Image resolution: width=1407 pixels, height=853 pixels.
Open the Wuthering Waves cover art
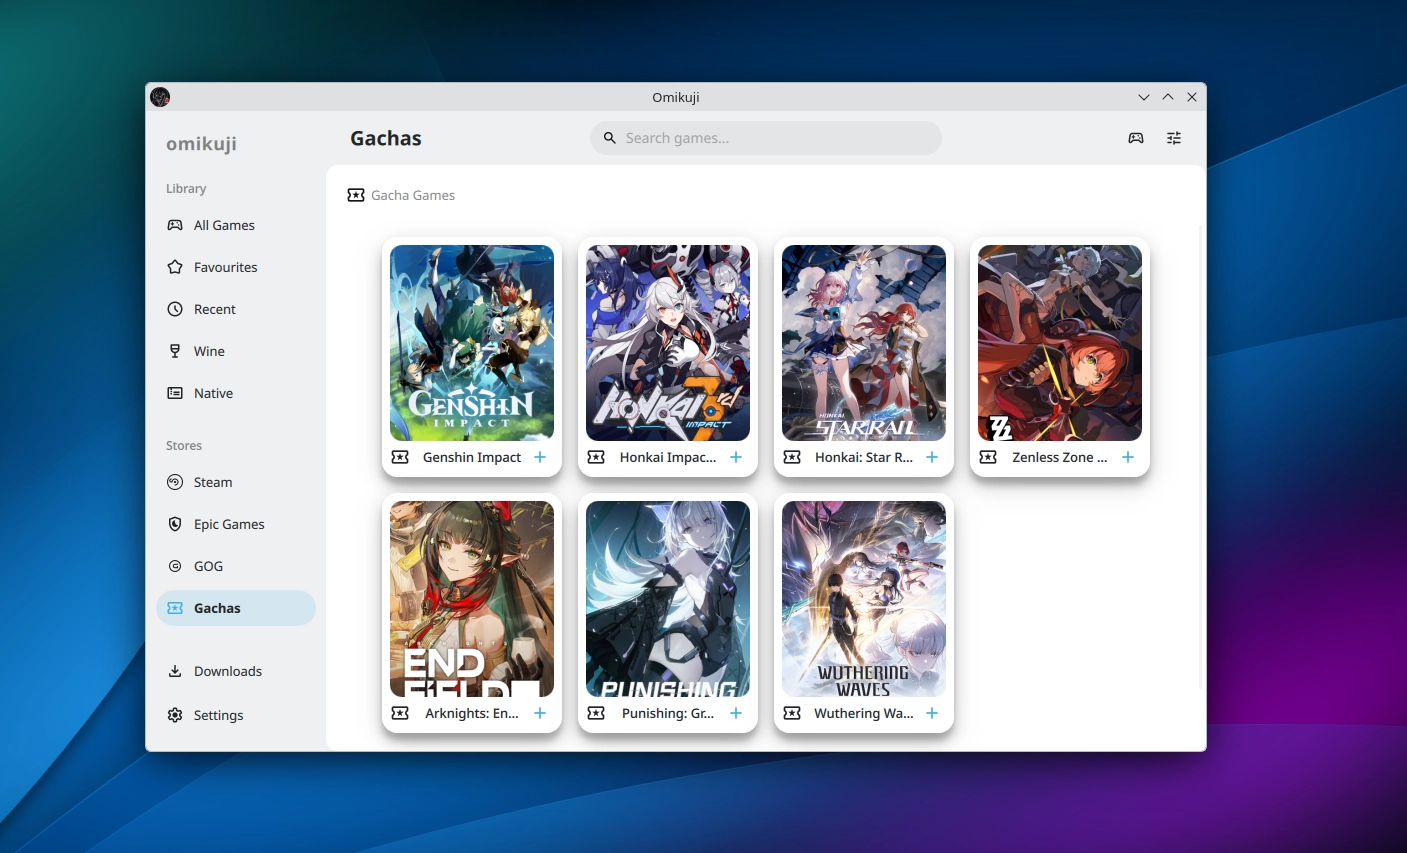(x=864, y=599)
